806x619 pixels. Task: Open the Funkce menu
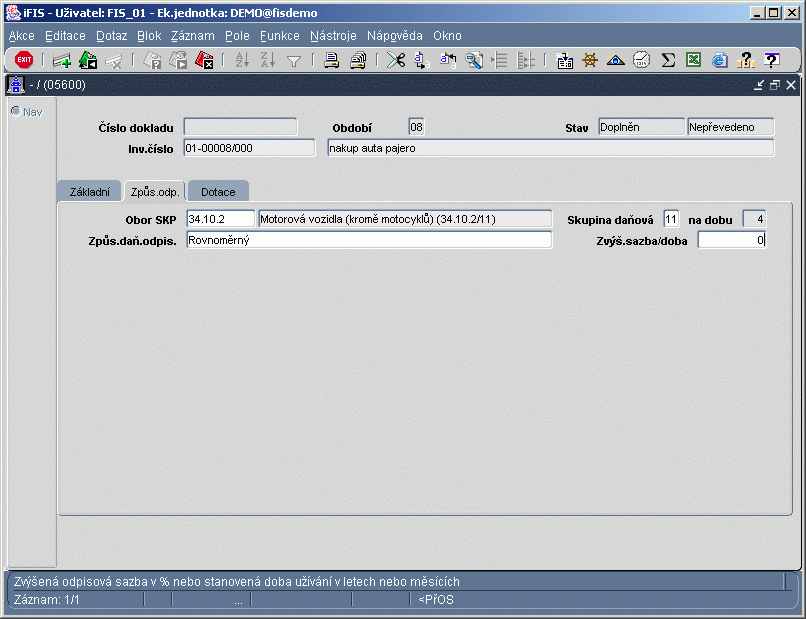(280, 36)
